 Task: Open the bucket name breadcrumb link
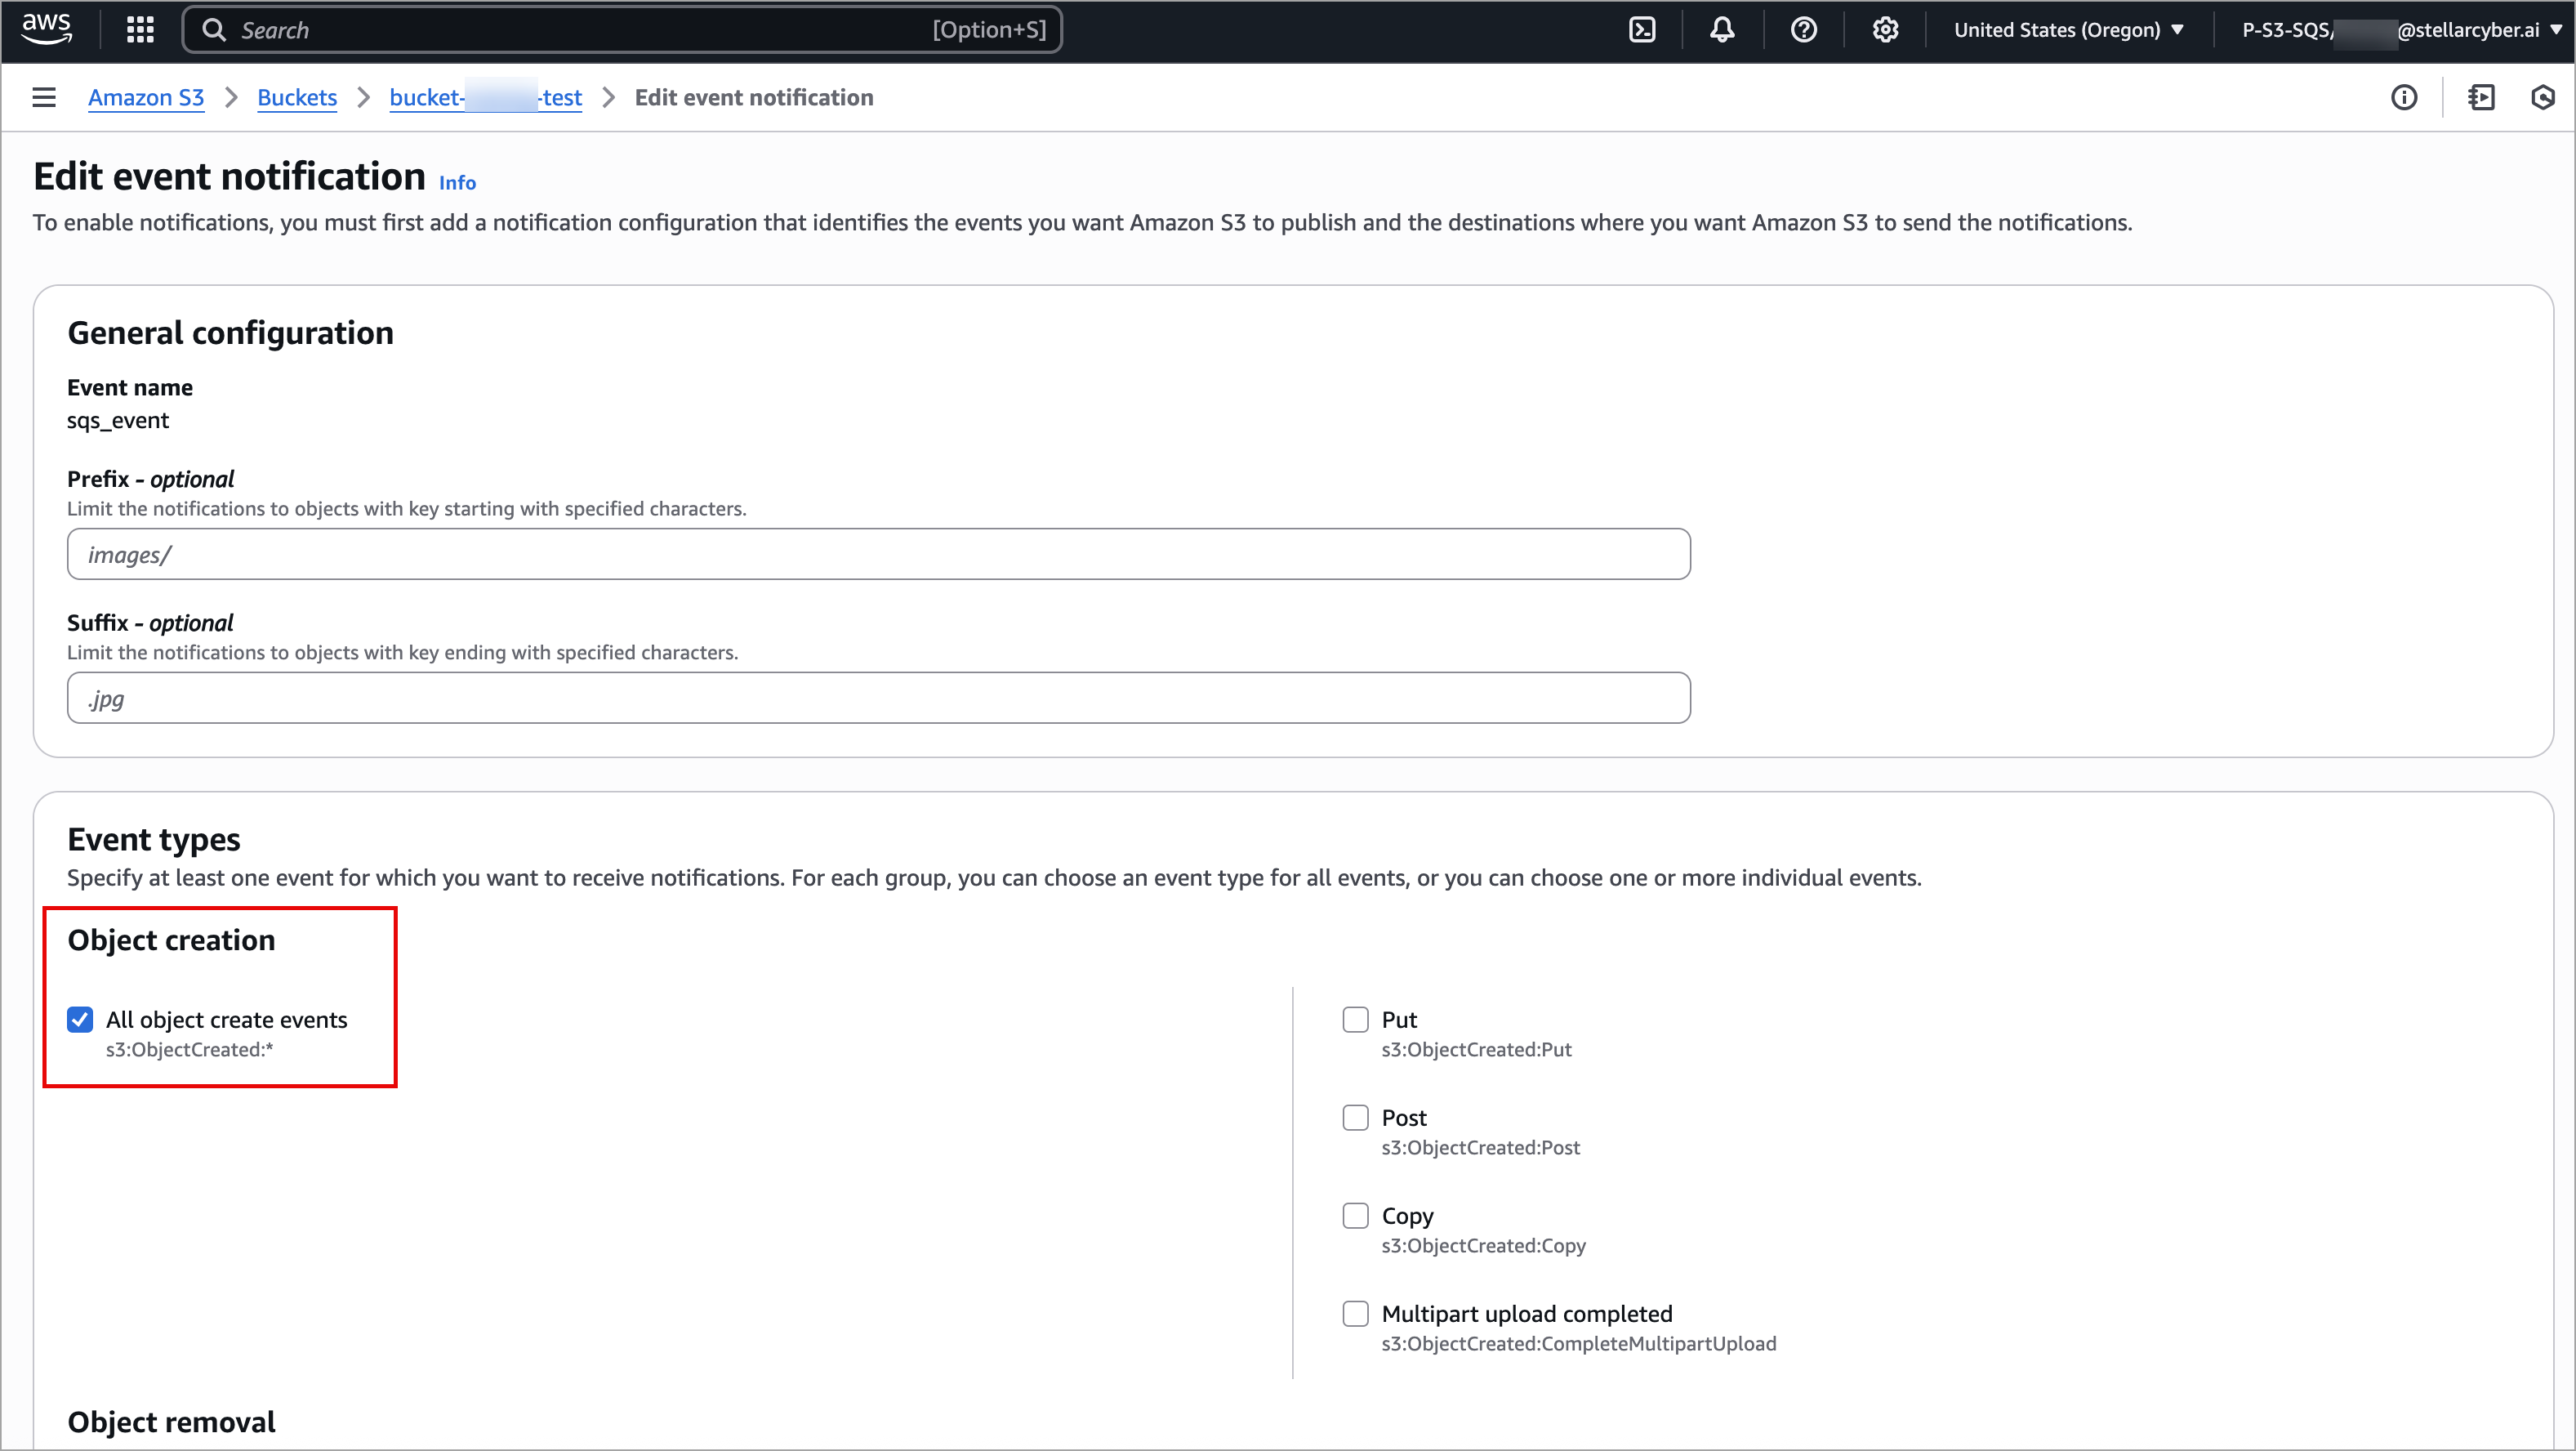485,97
